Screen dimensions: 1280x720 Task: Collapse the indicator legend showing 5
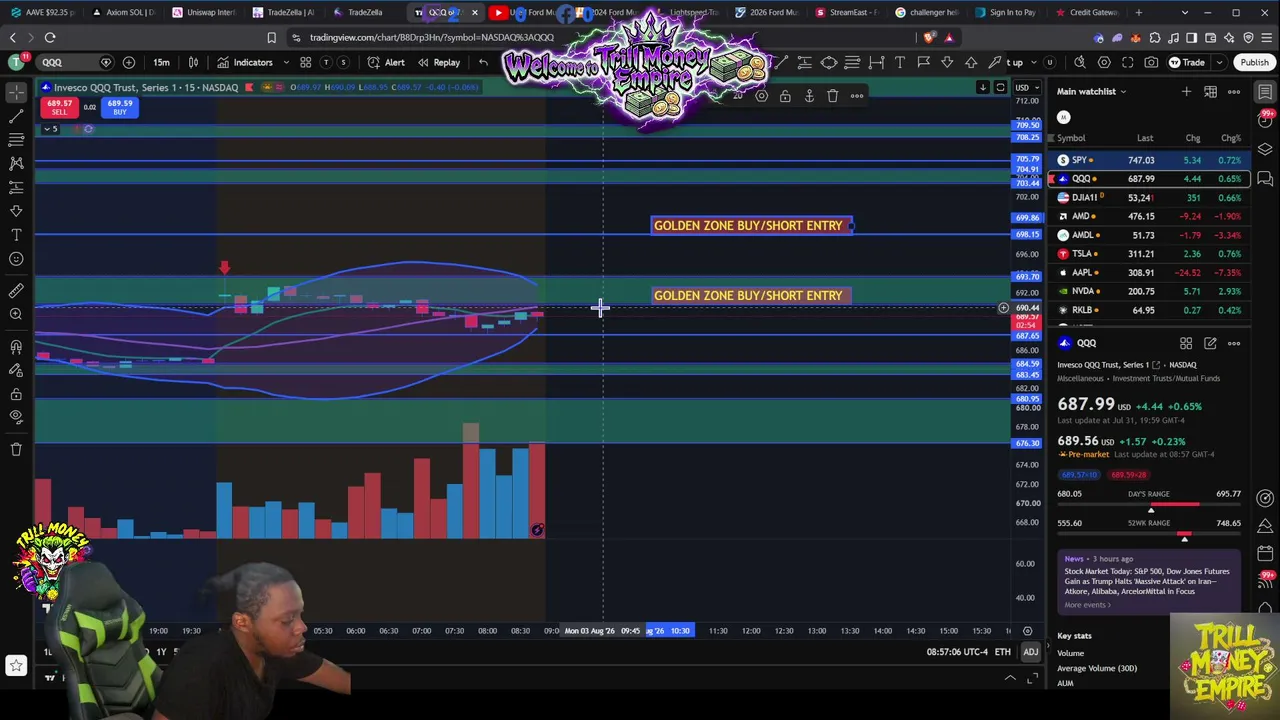pos(52,129)
